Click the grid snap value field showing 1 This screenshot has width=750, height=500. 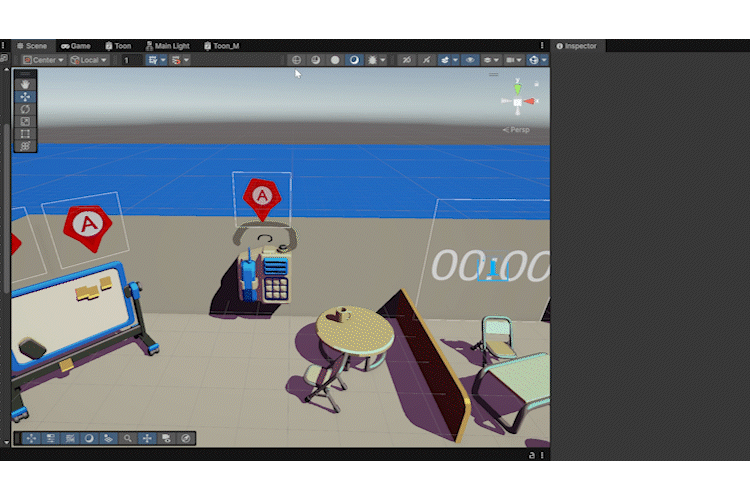[131, 60]
